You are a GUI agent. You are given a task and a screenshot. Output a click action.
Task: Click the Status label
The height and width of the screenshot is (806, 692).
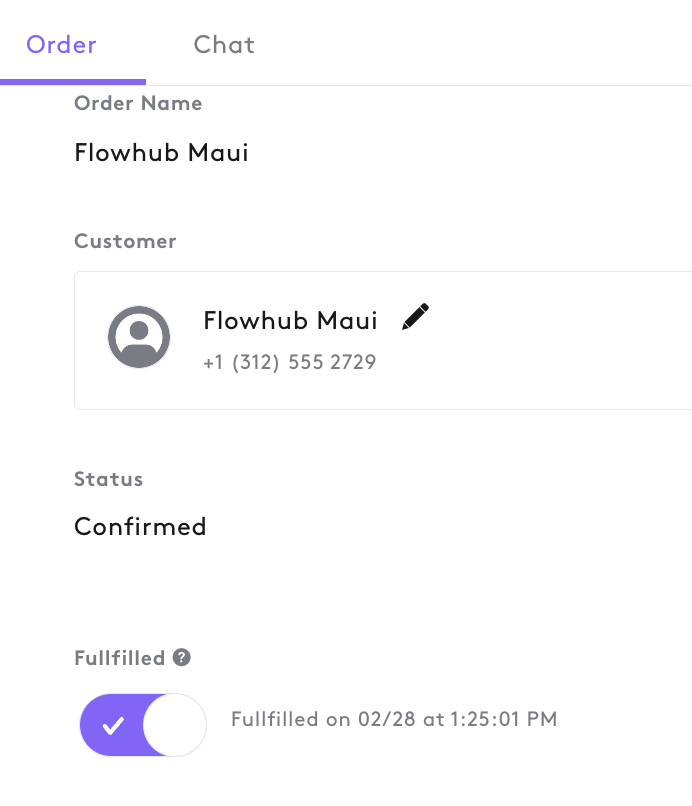click(108, 479)
